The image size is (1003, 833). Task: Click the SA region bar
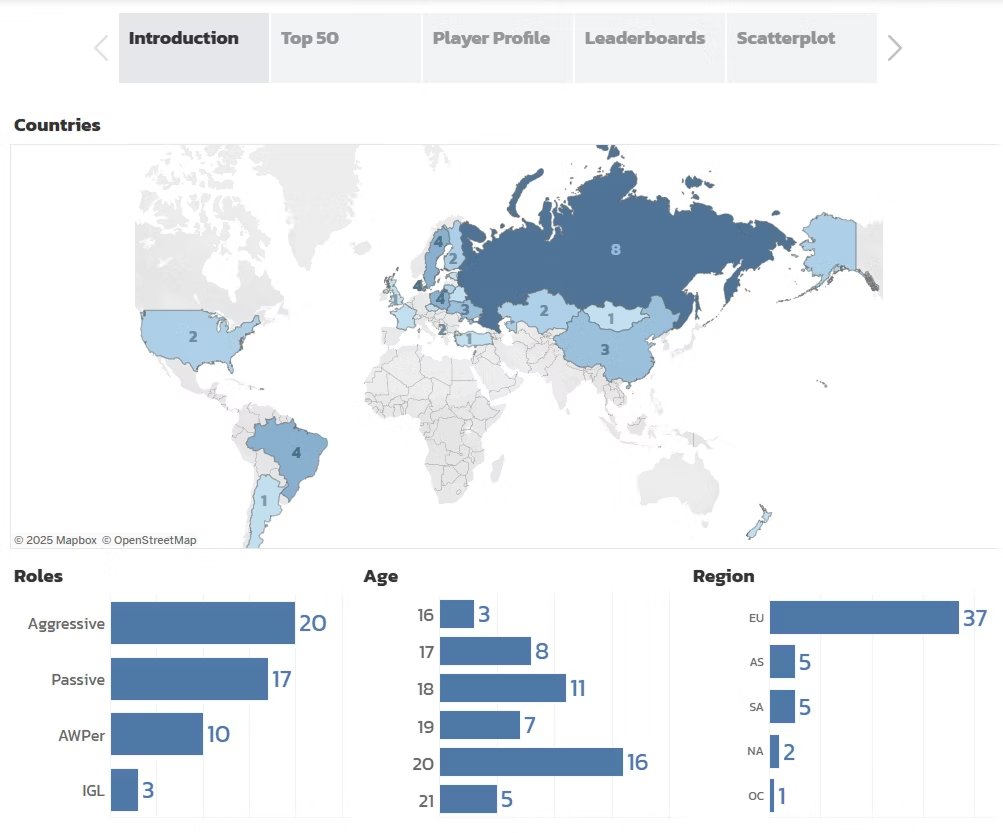pyautogui.click(x=782, y=706)
